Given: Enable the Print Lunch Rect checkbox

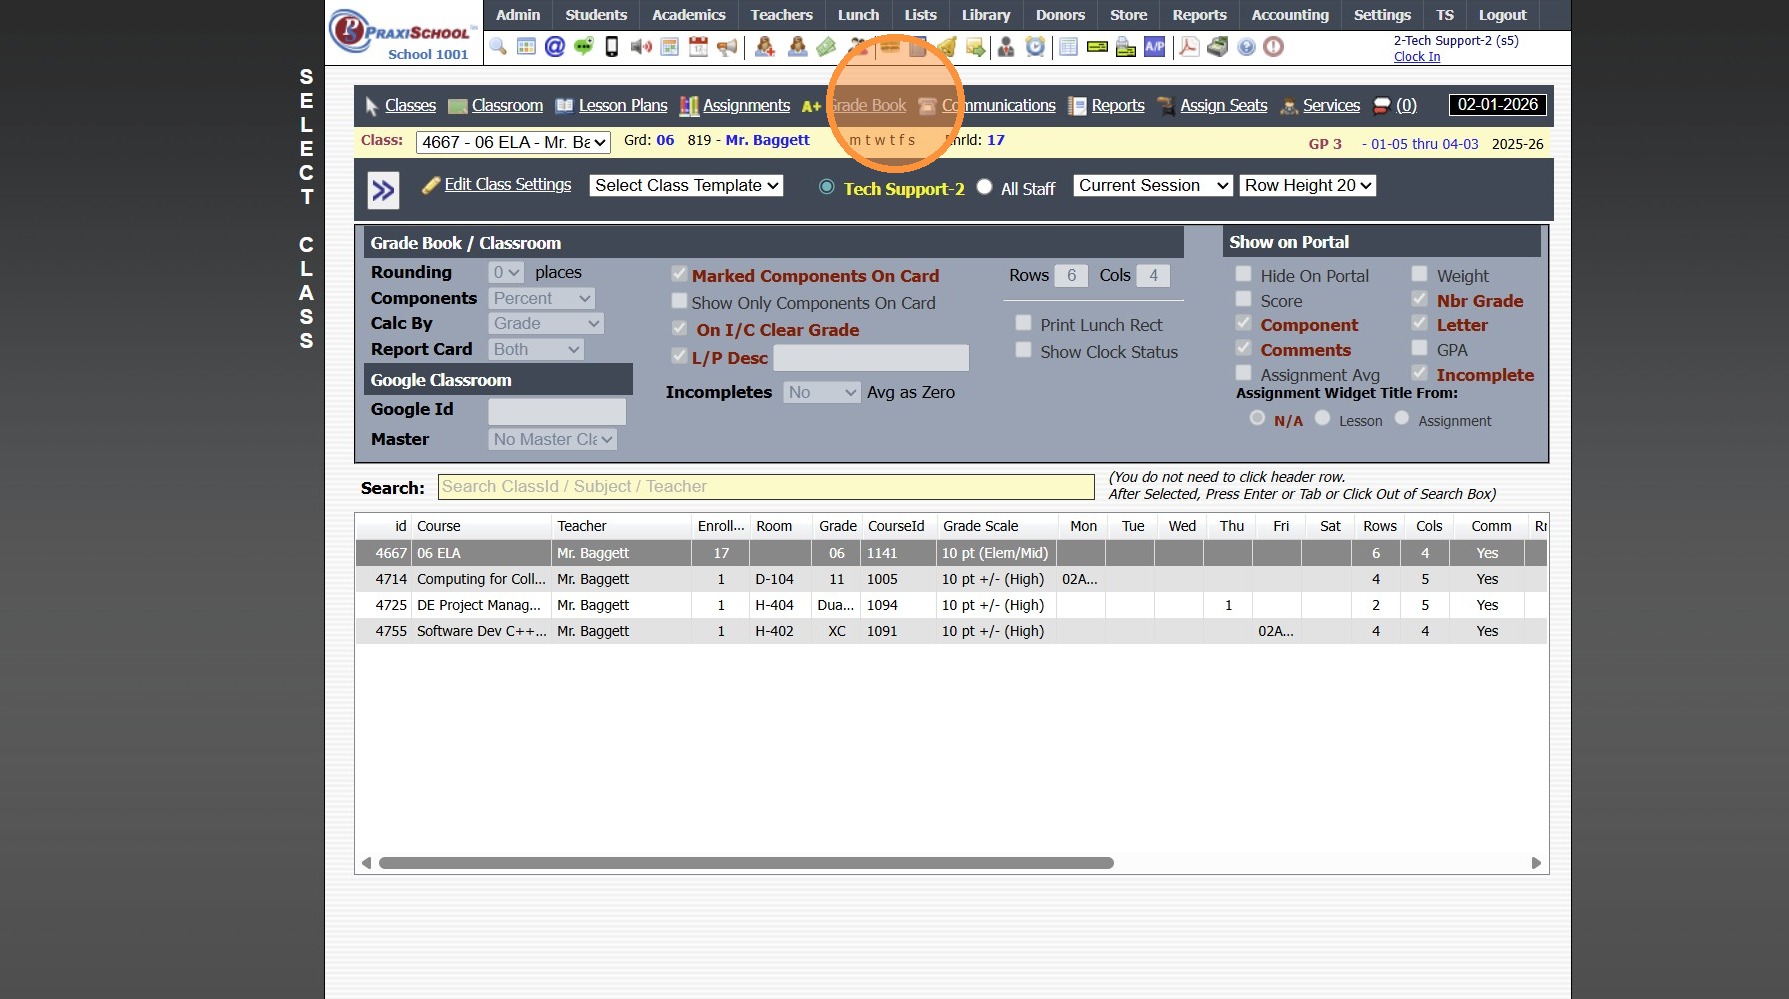Looking at the screenshot, I should (x=1023, y=323).
